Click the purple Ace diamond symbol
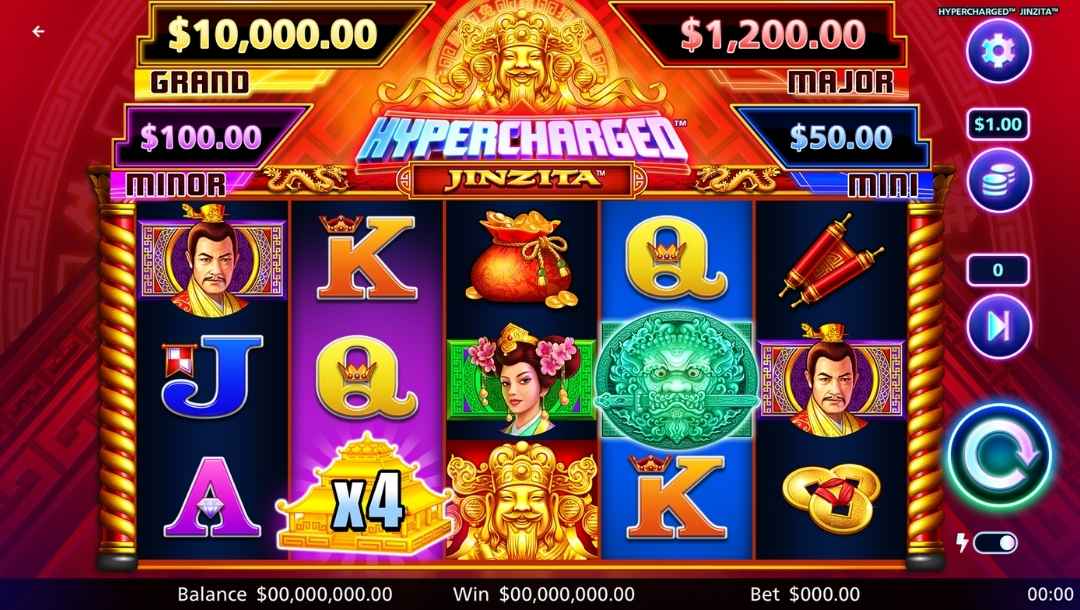 tap(212, 498)
